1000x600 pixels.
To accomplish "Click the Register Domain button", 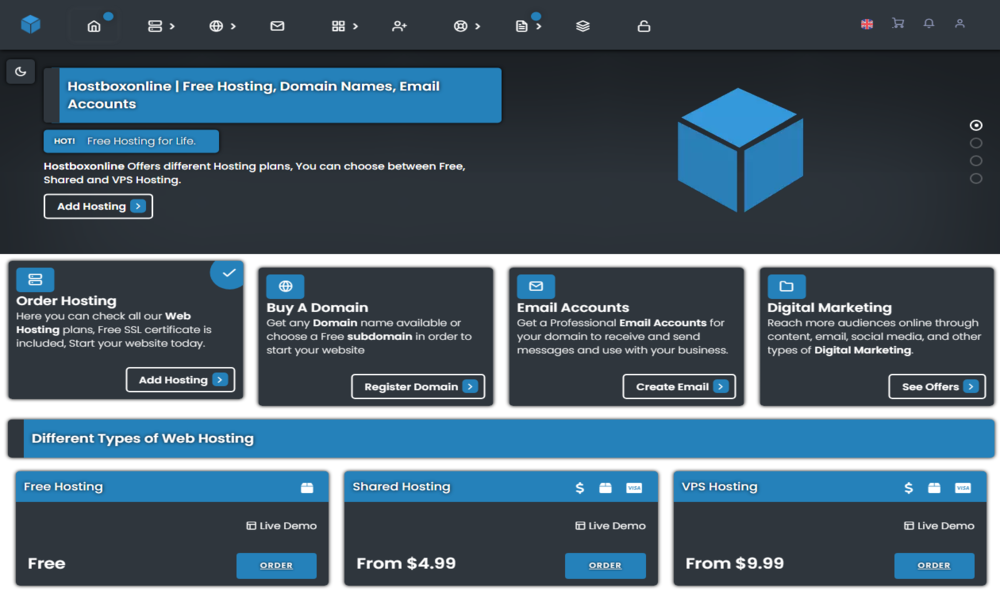I will coord(418,387).
